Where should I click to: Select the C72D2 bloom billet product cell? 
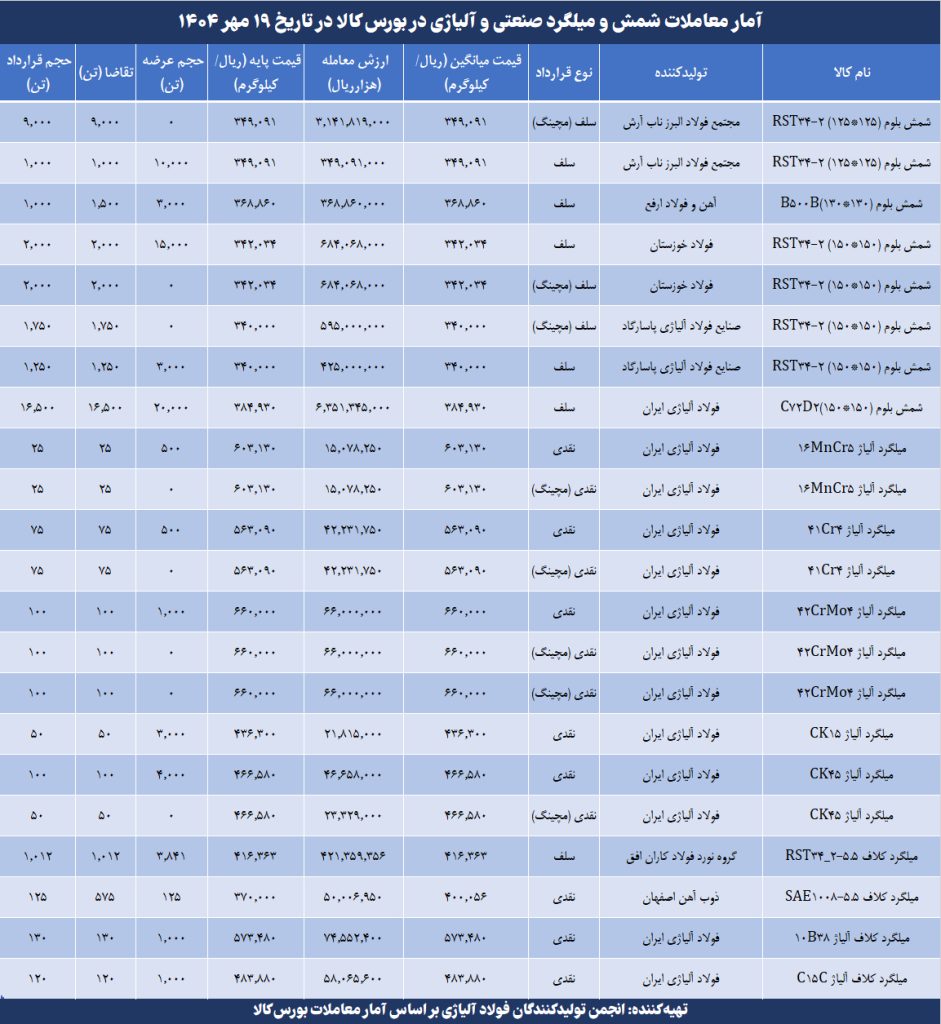[854, 407]
